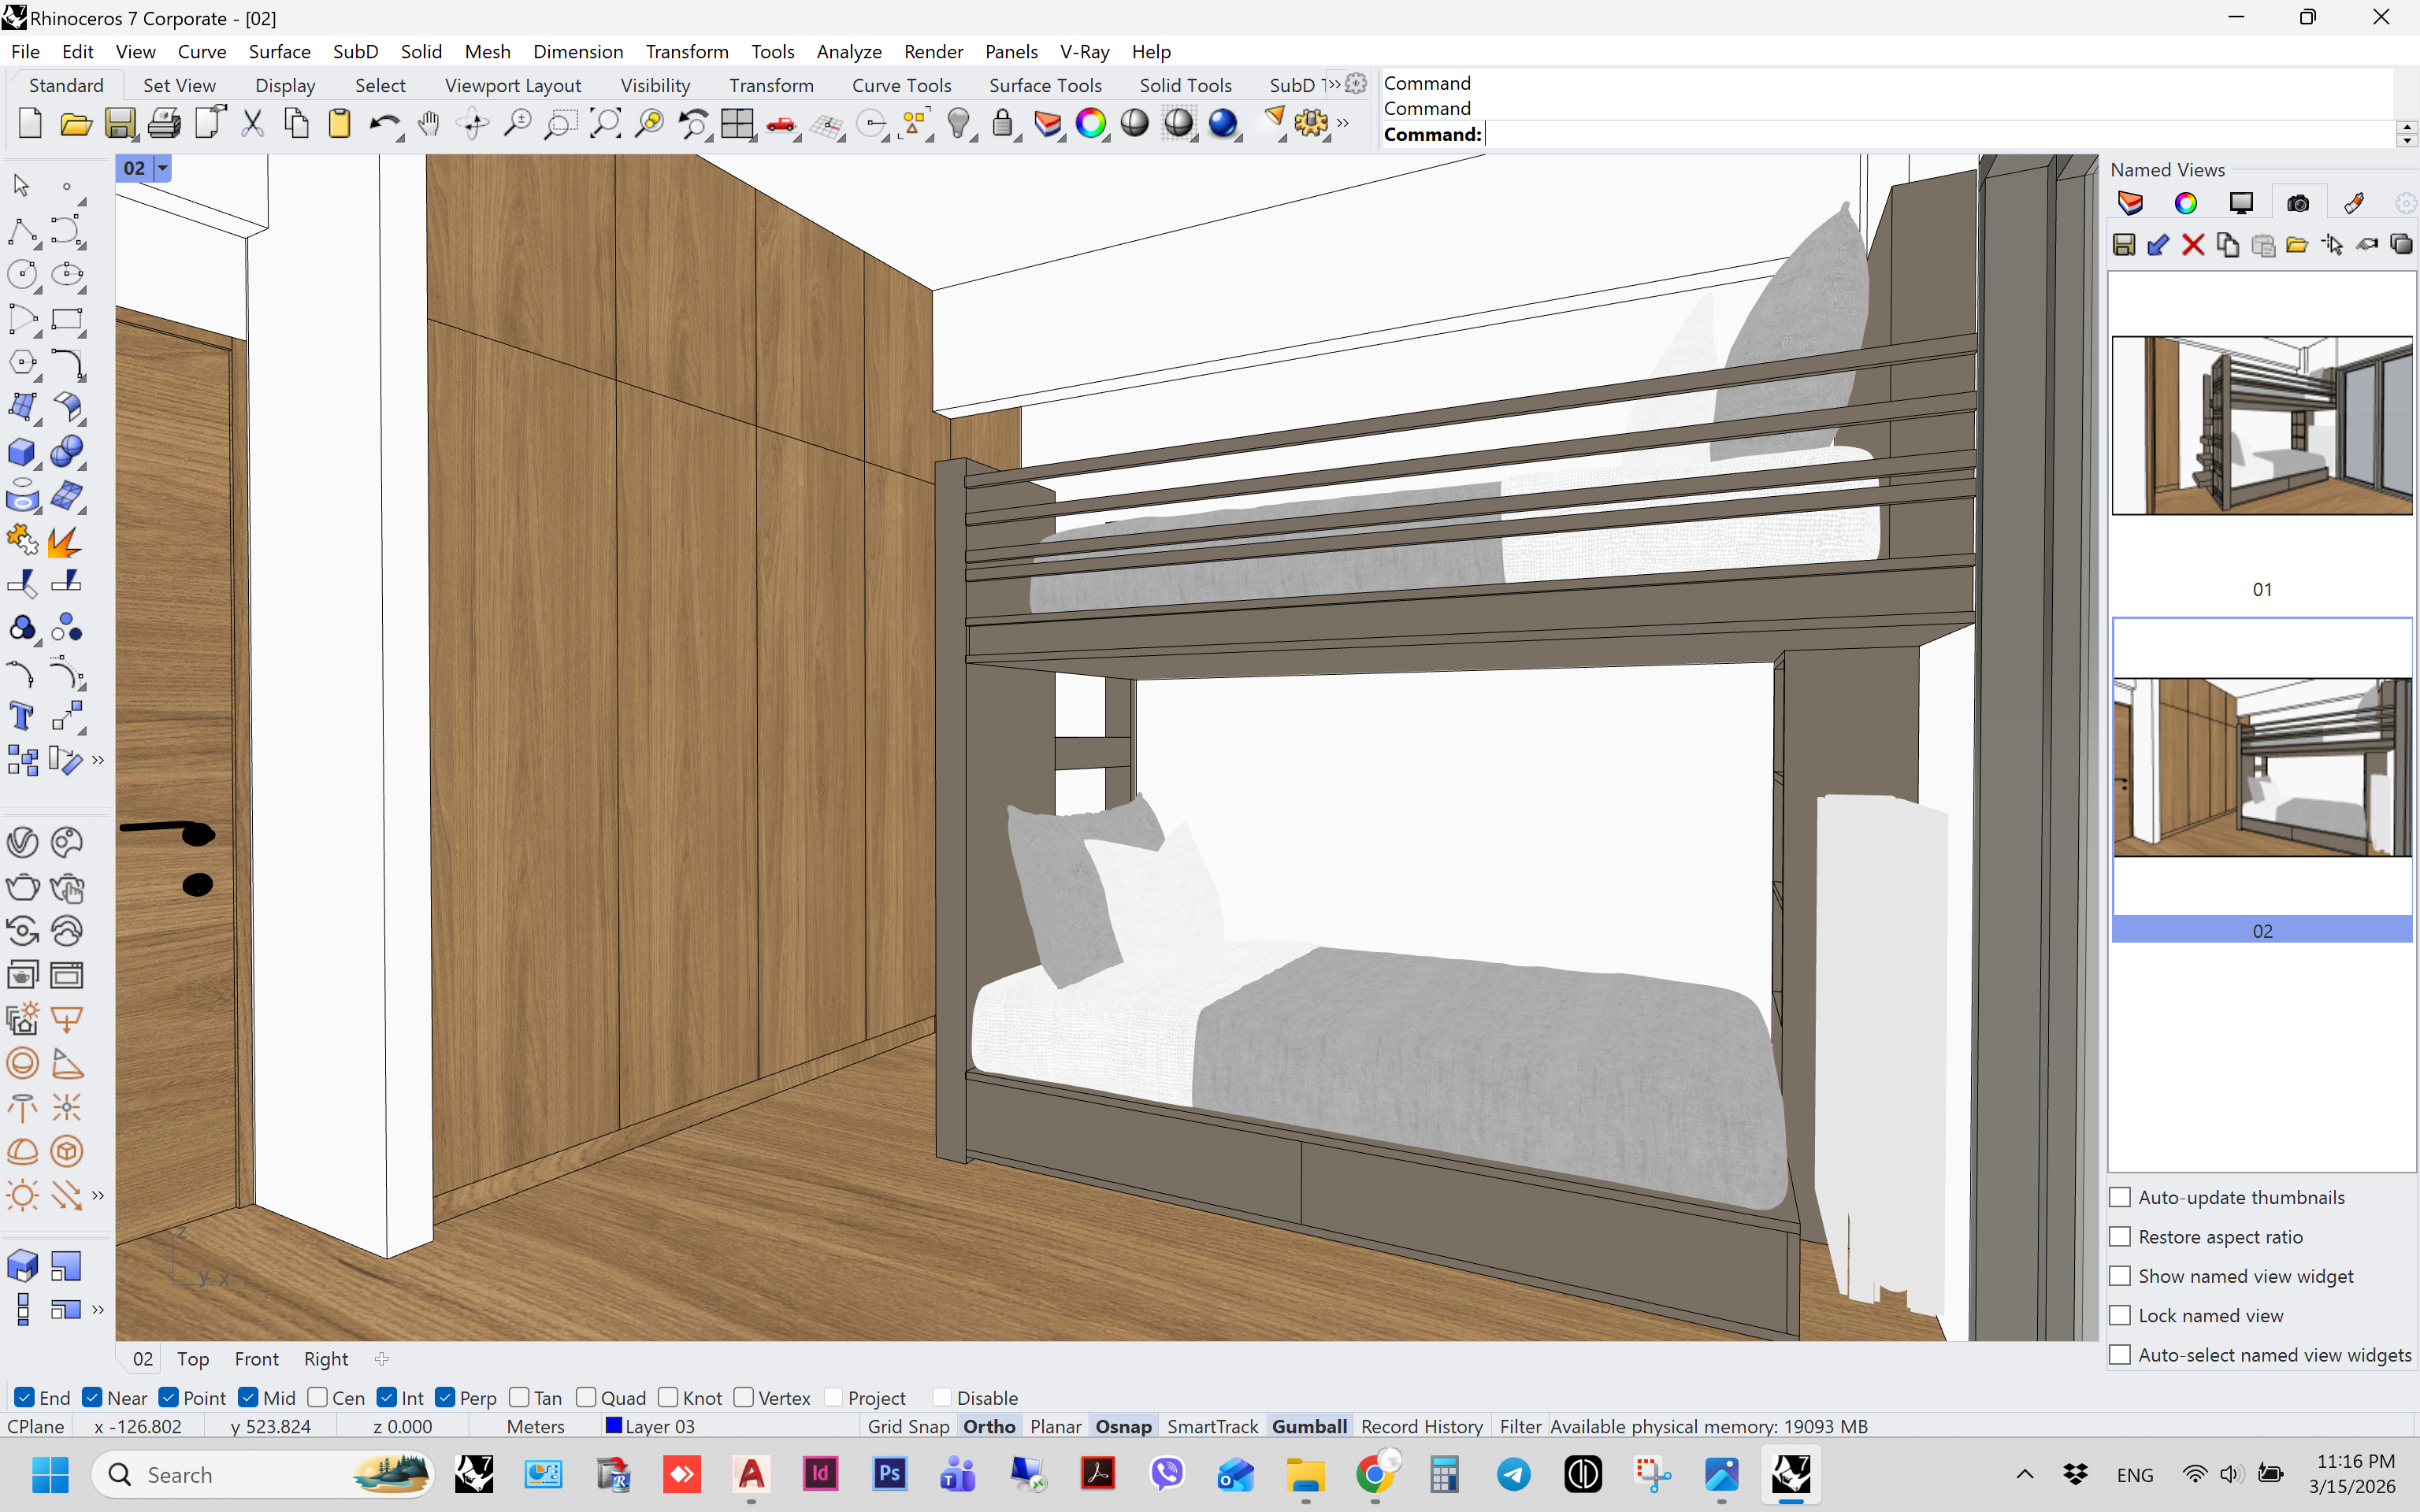Open the Transform menu in the menu bar

[x=686, y=51]
